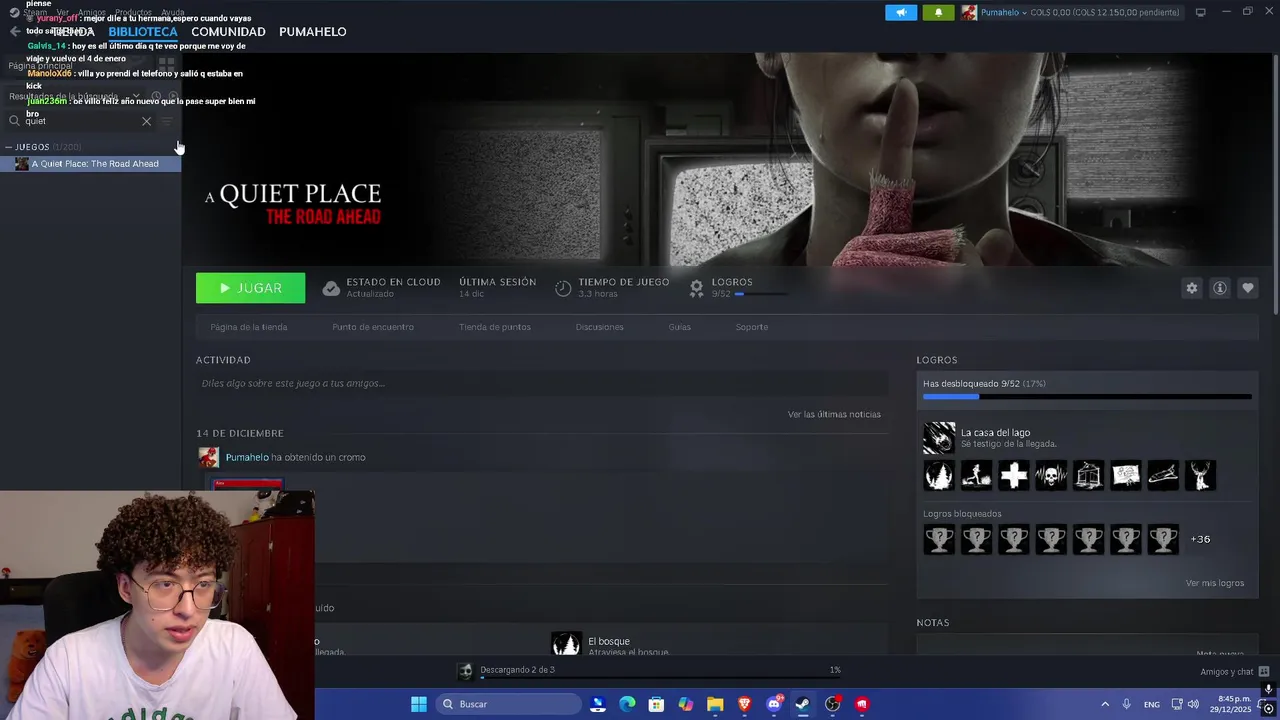Open the Brave browser taskbar icon
1280x720 pixels.
point(744,704)
